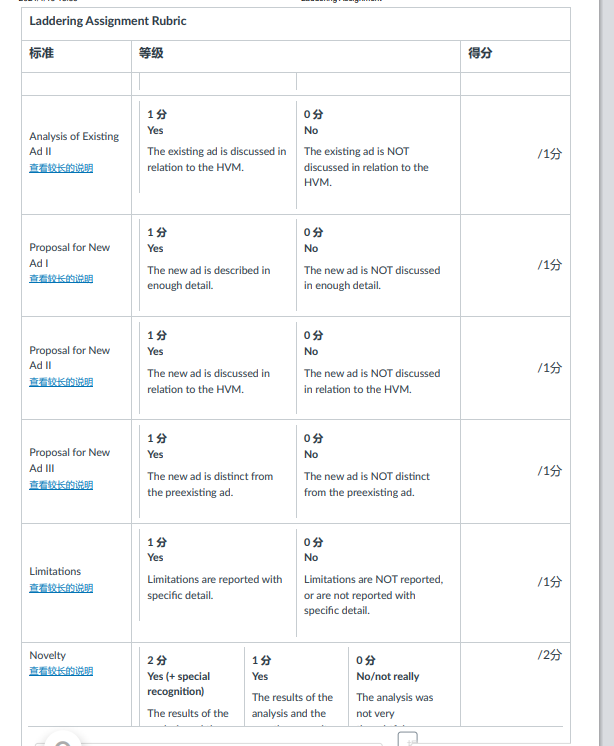The width and height of the screenshot is (614, 746).
Task: Pick the Yes rating for Proposal for New Ad II
Action: pos(217,368)
